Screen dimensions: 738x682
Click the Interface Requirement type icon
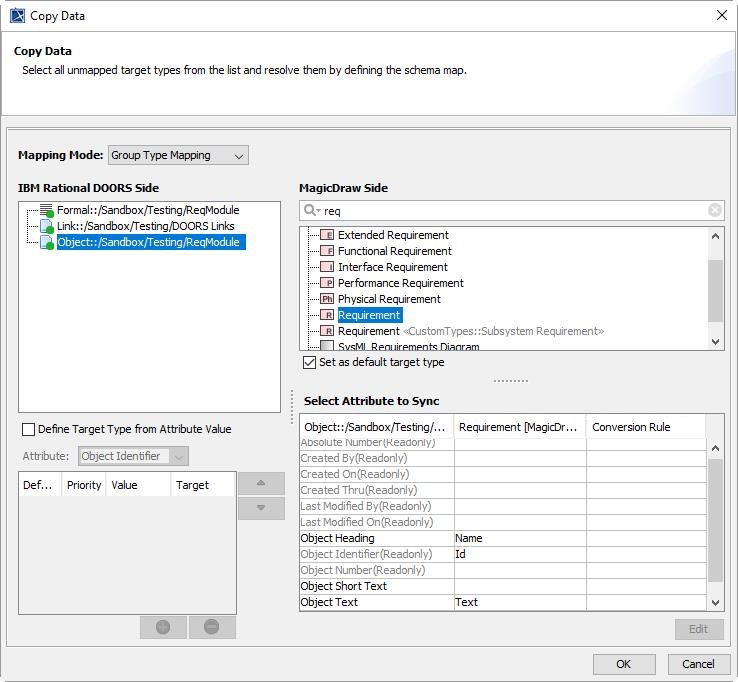[x=326, y=267]
